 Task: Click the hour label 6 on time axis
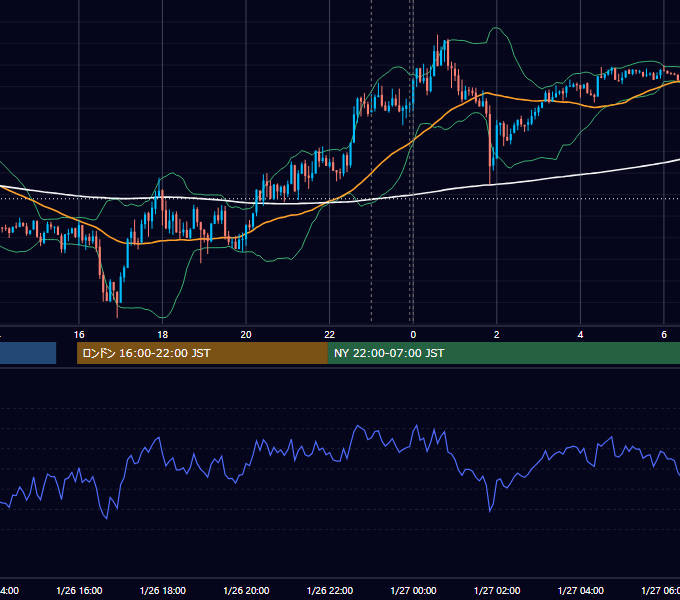[664, 335]
